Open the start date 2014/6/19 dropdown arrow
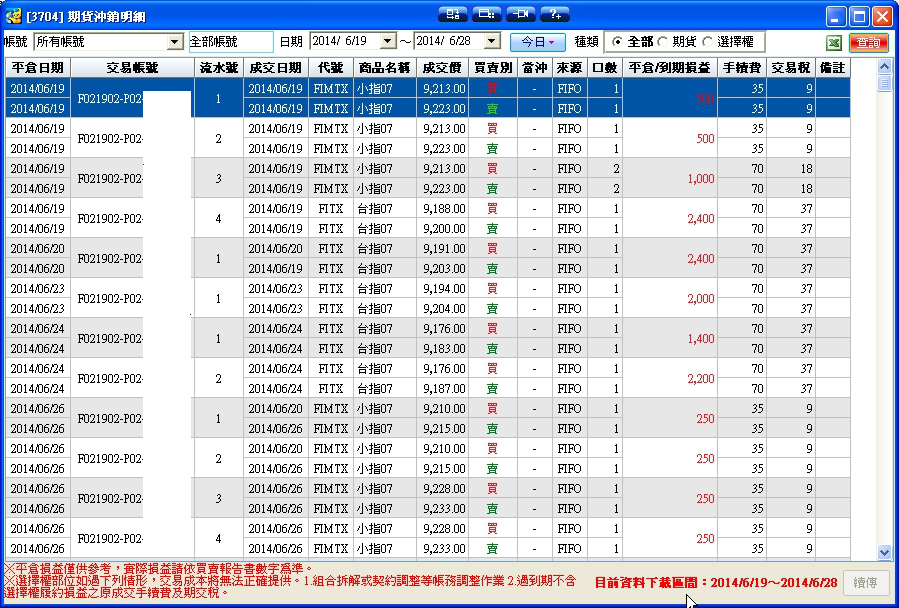 (388, 41)
